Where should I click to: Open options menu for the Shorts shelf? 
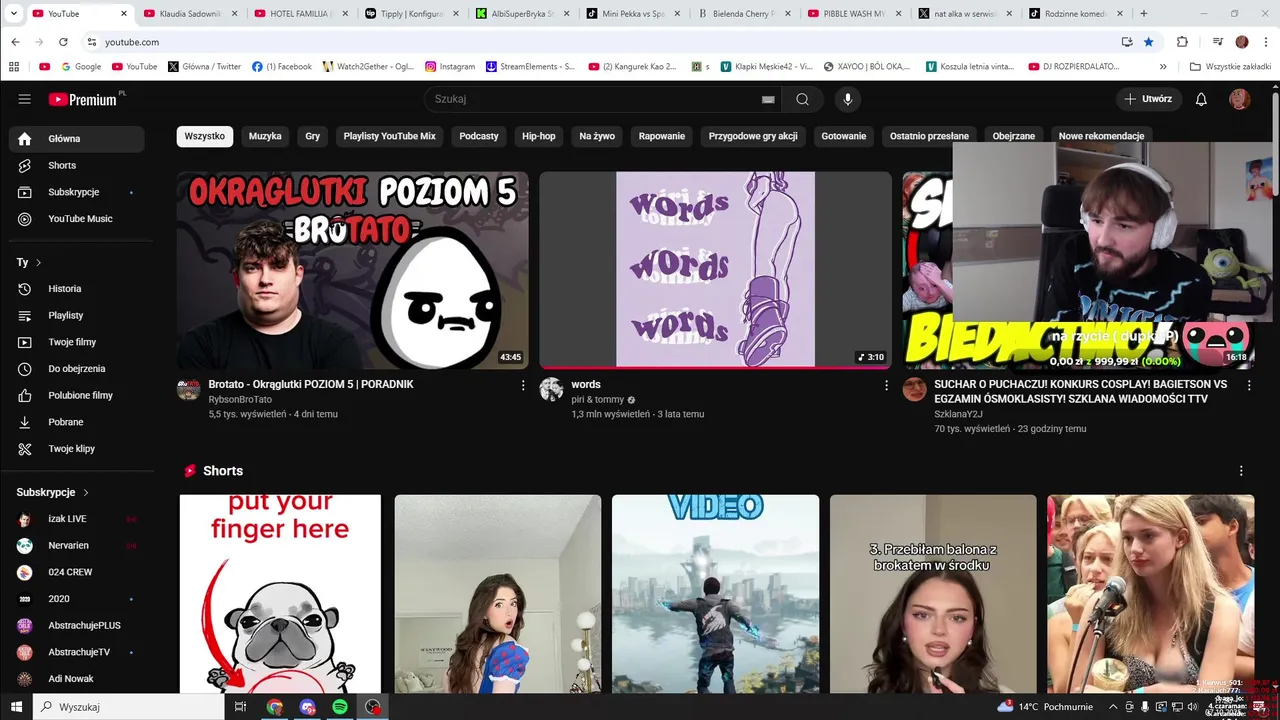coord(1241,471)
